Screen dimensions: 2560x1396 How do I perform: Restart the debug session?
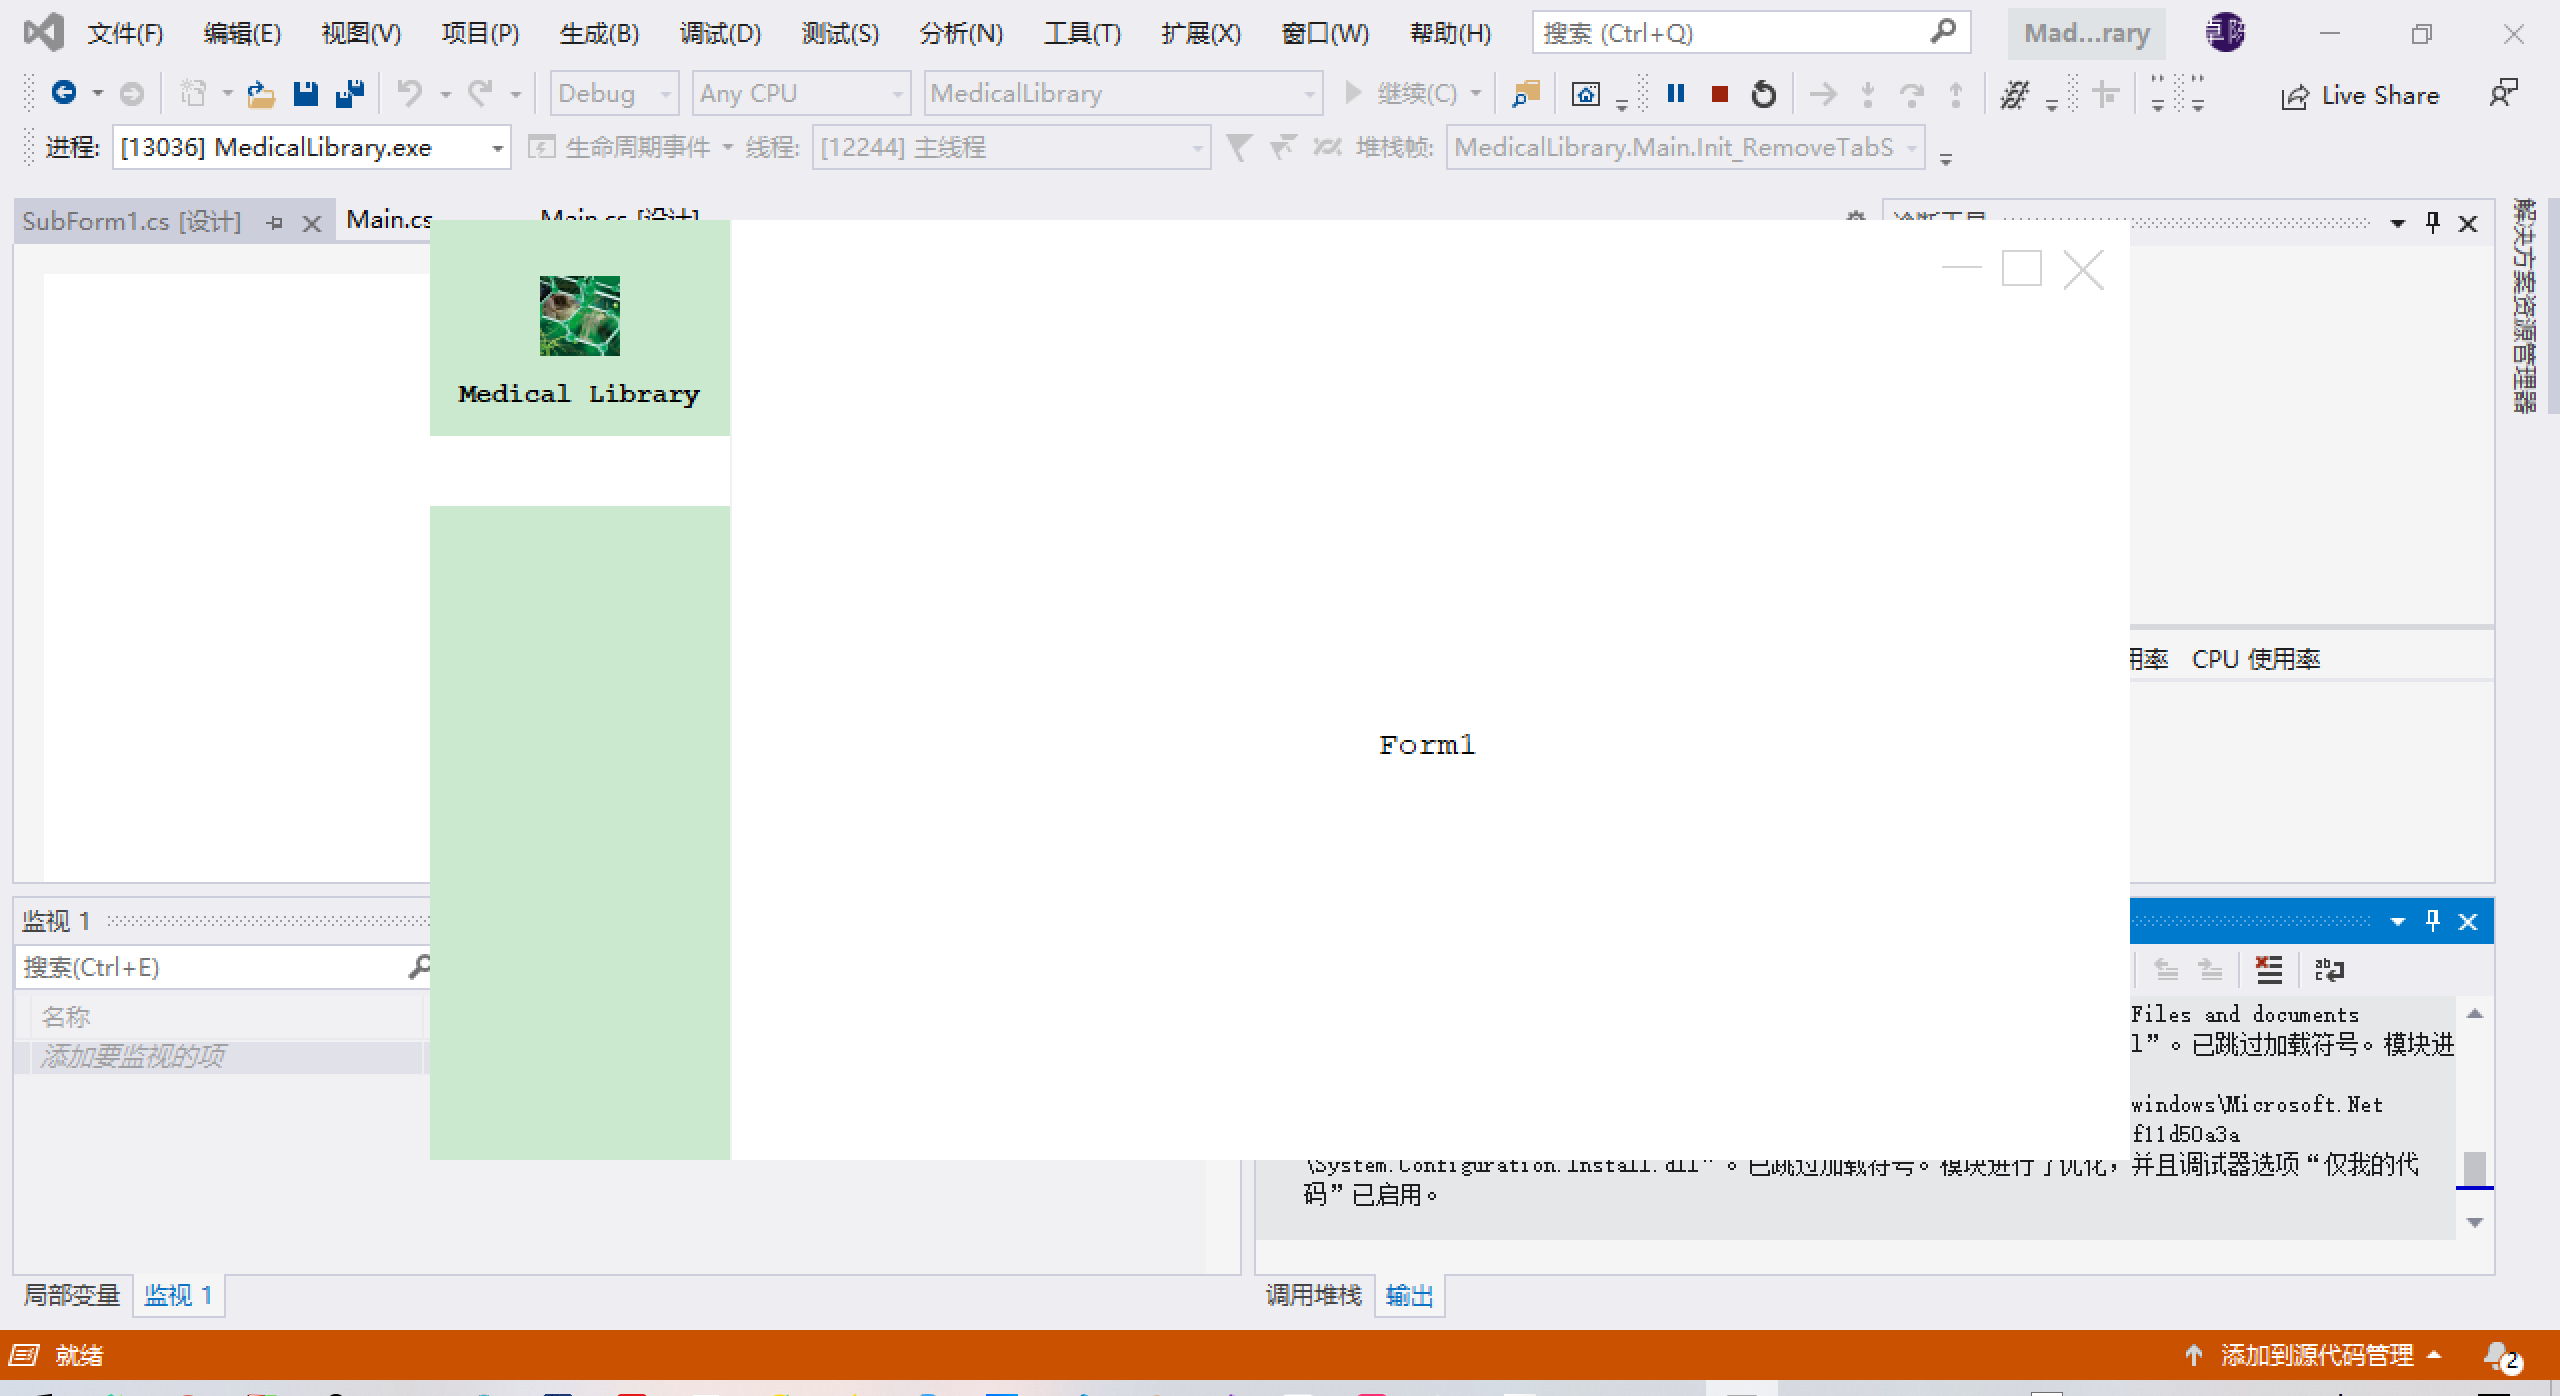tap(1764, 94)
